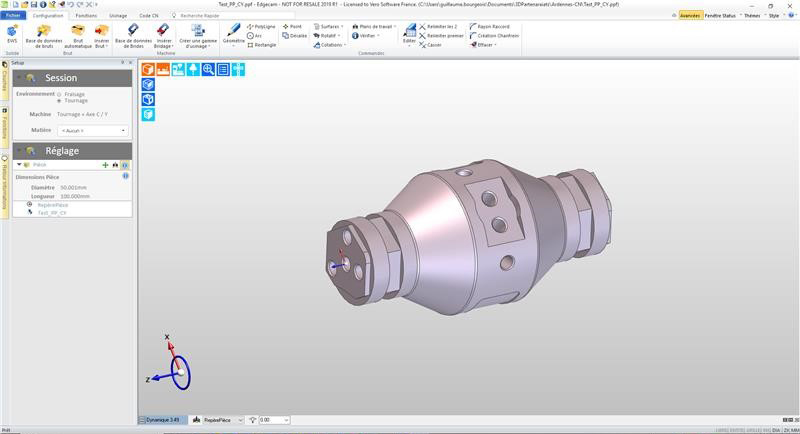Click the zoom magnifier view icon

tap(208, 69)
